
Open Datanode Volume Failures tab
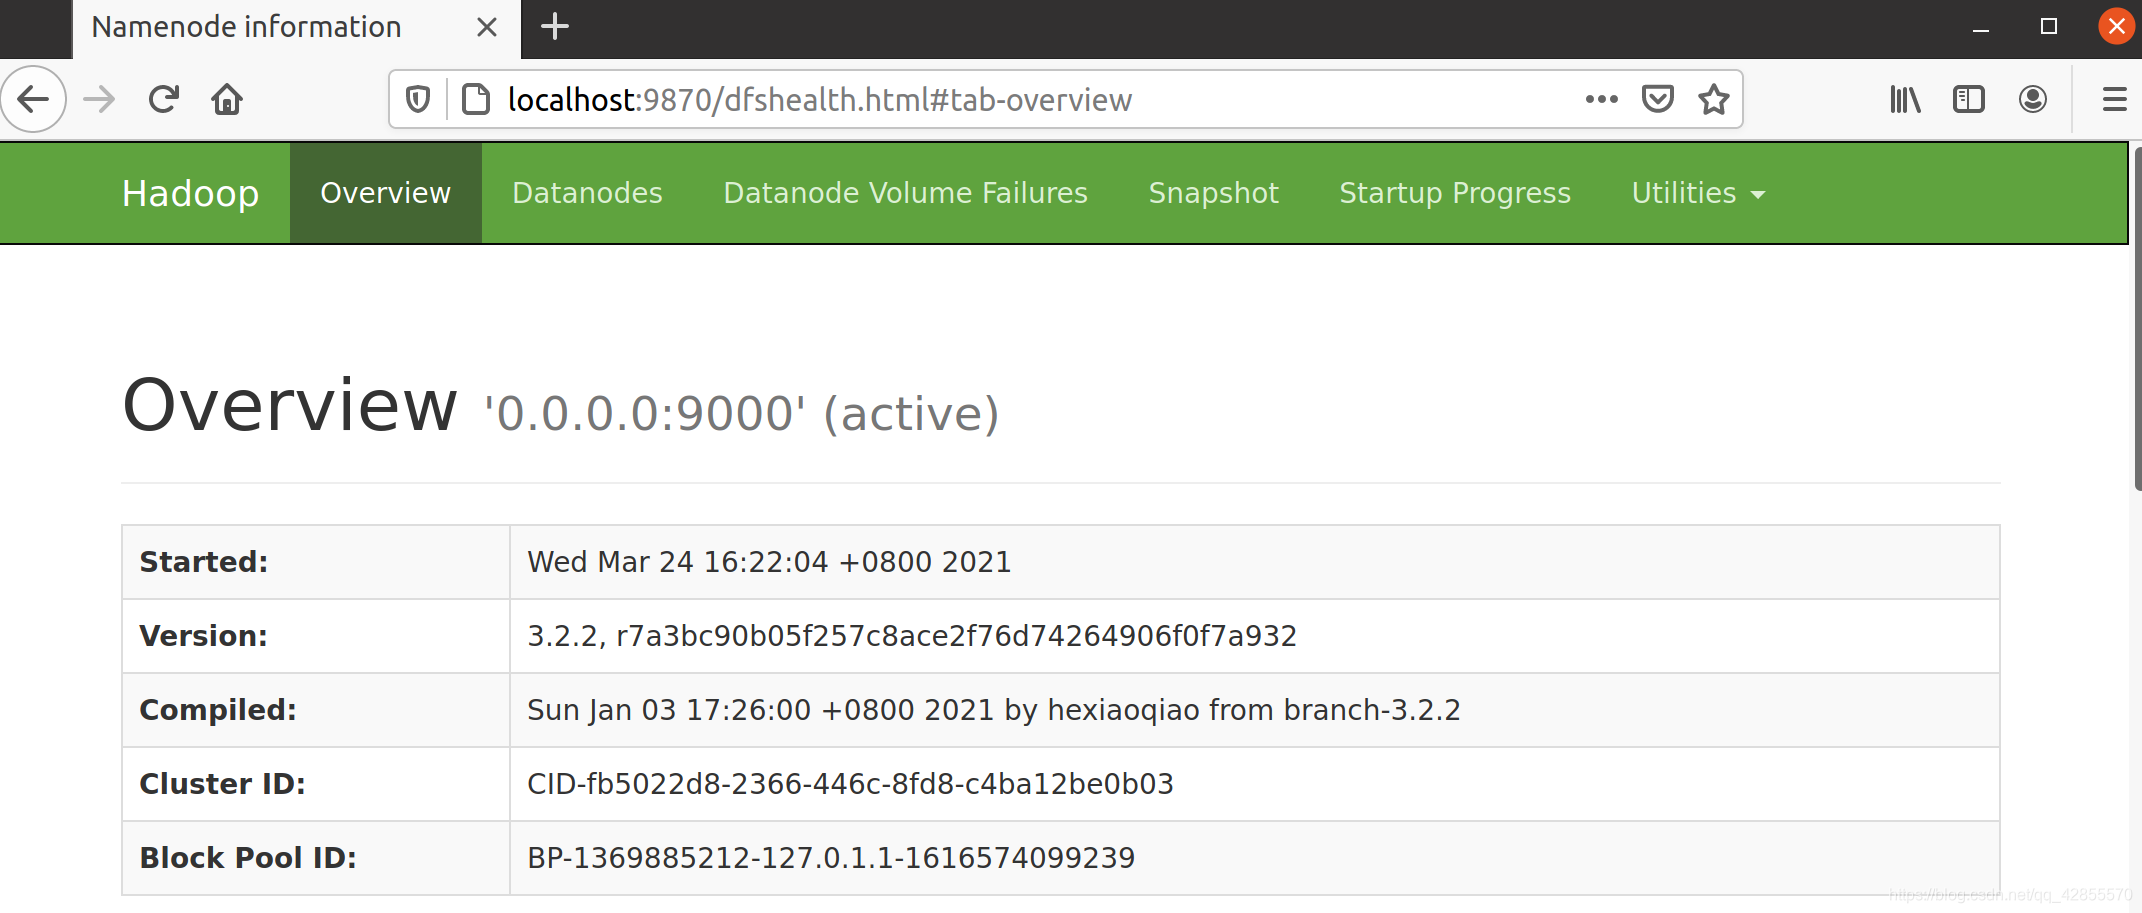905,193
